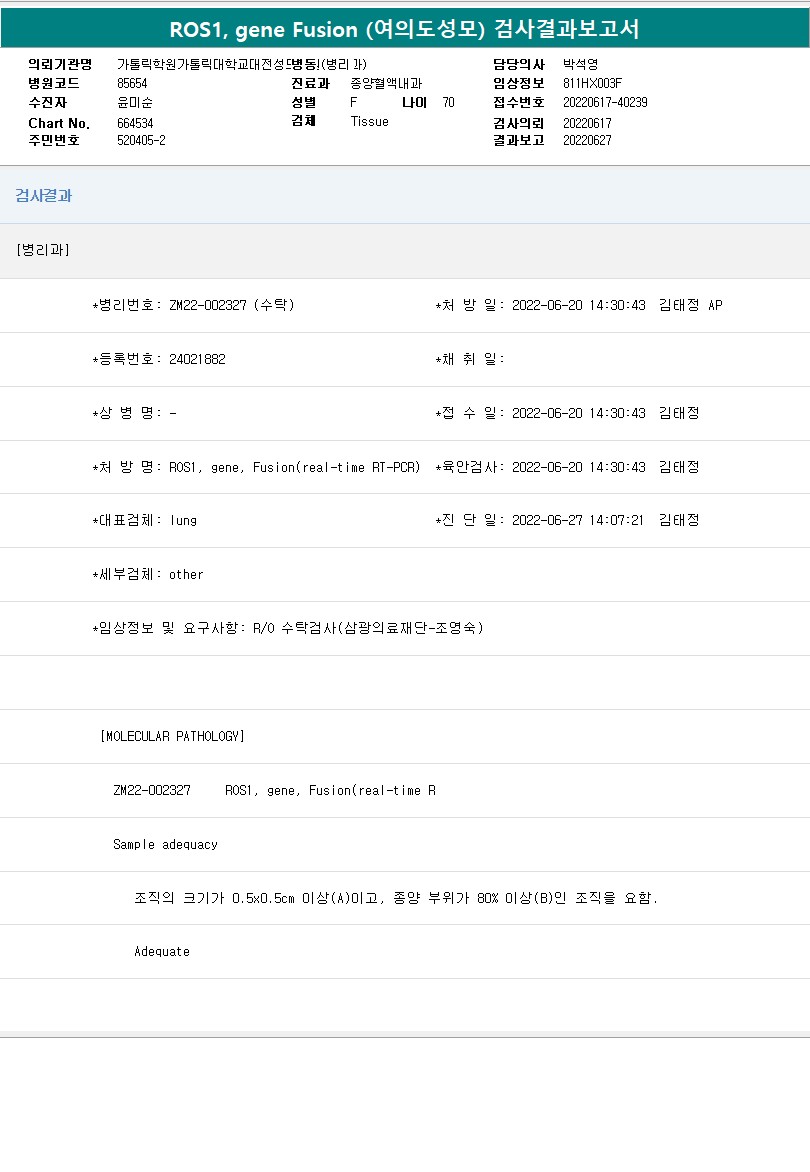Click the [병리과] section label
The width and height of the screenshot is (810, 1172).
click(x=43, y=250)
